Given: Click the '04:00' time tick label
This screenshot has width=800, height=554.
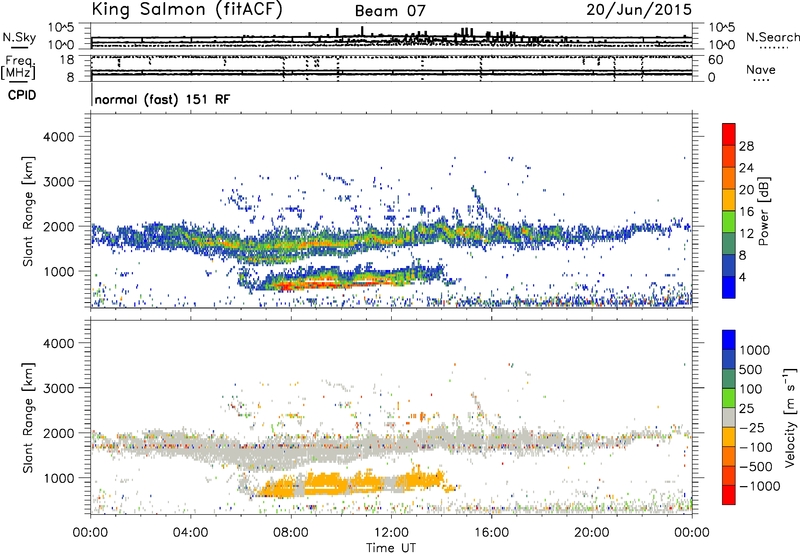Looking at the screenshot, I should coord(190,533).
